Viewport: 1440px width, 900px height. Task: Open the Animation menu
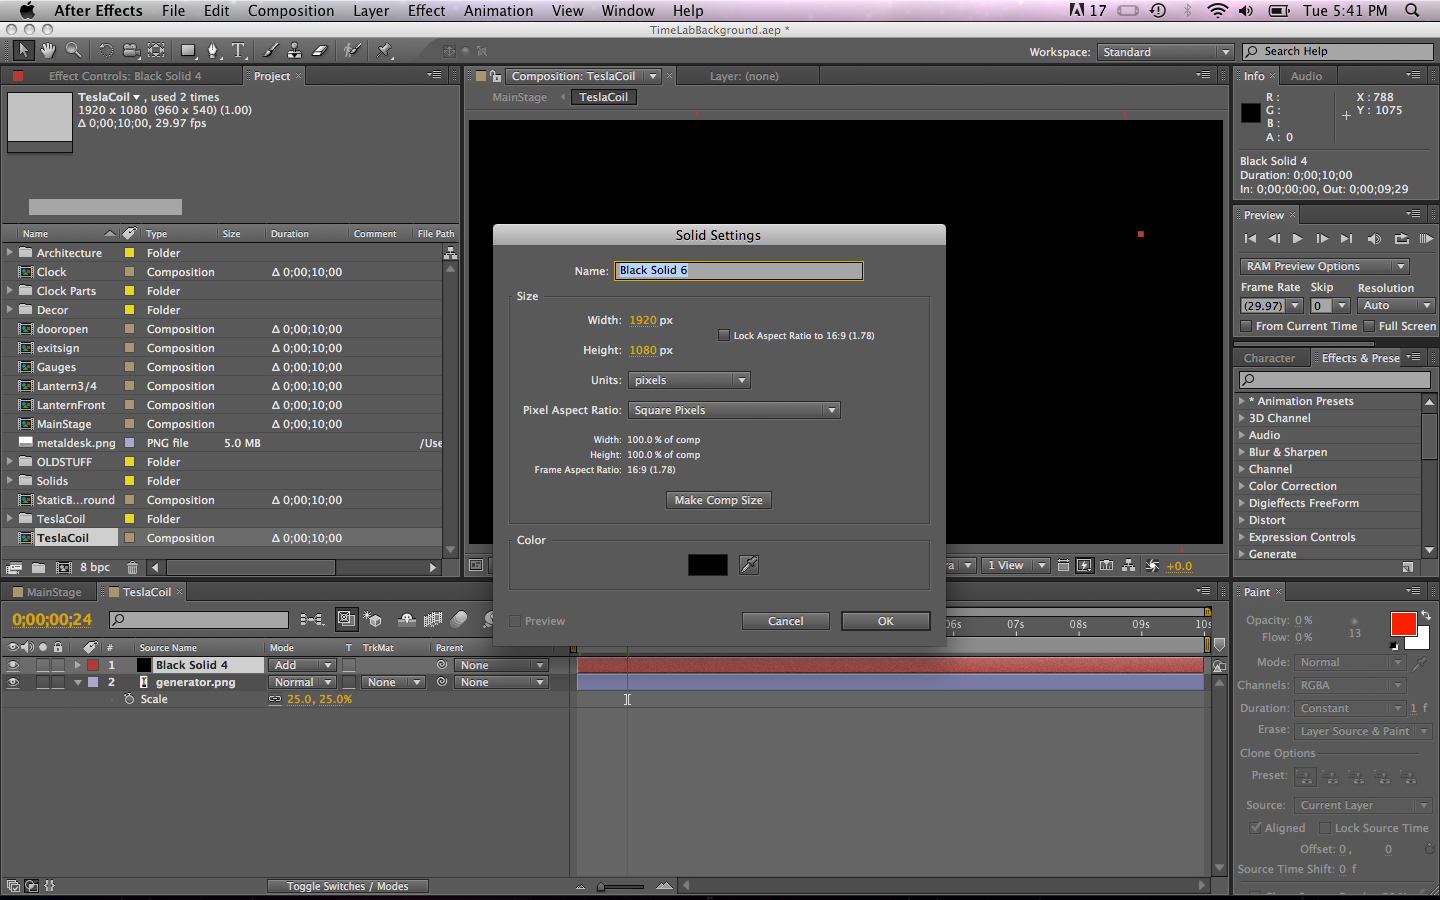click(498, 11)
